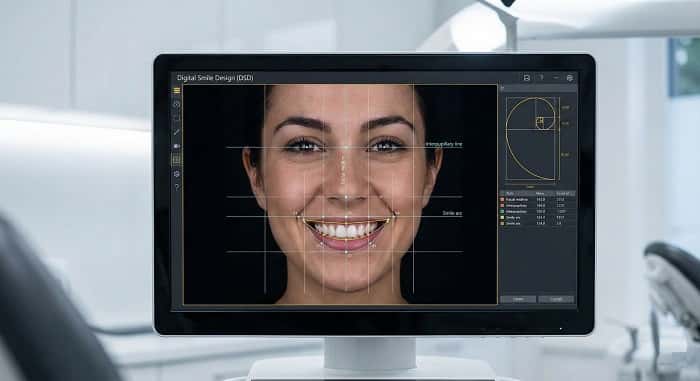
Task: Minimize the Digital Smile Design window
Action: (x=556, y=78)
